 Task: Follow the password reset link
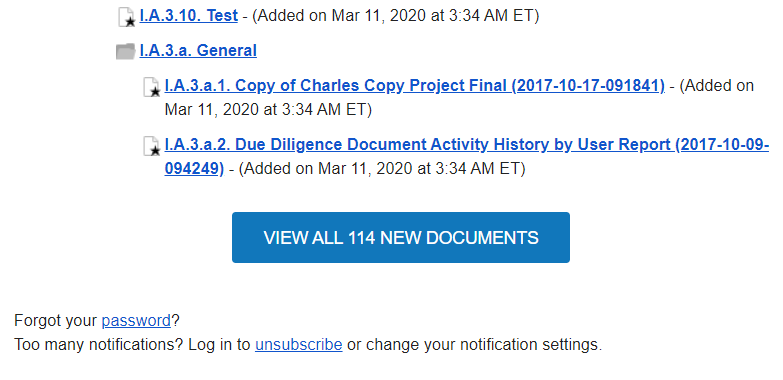point(136,321)
